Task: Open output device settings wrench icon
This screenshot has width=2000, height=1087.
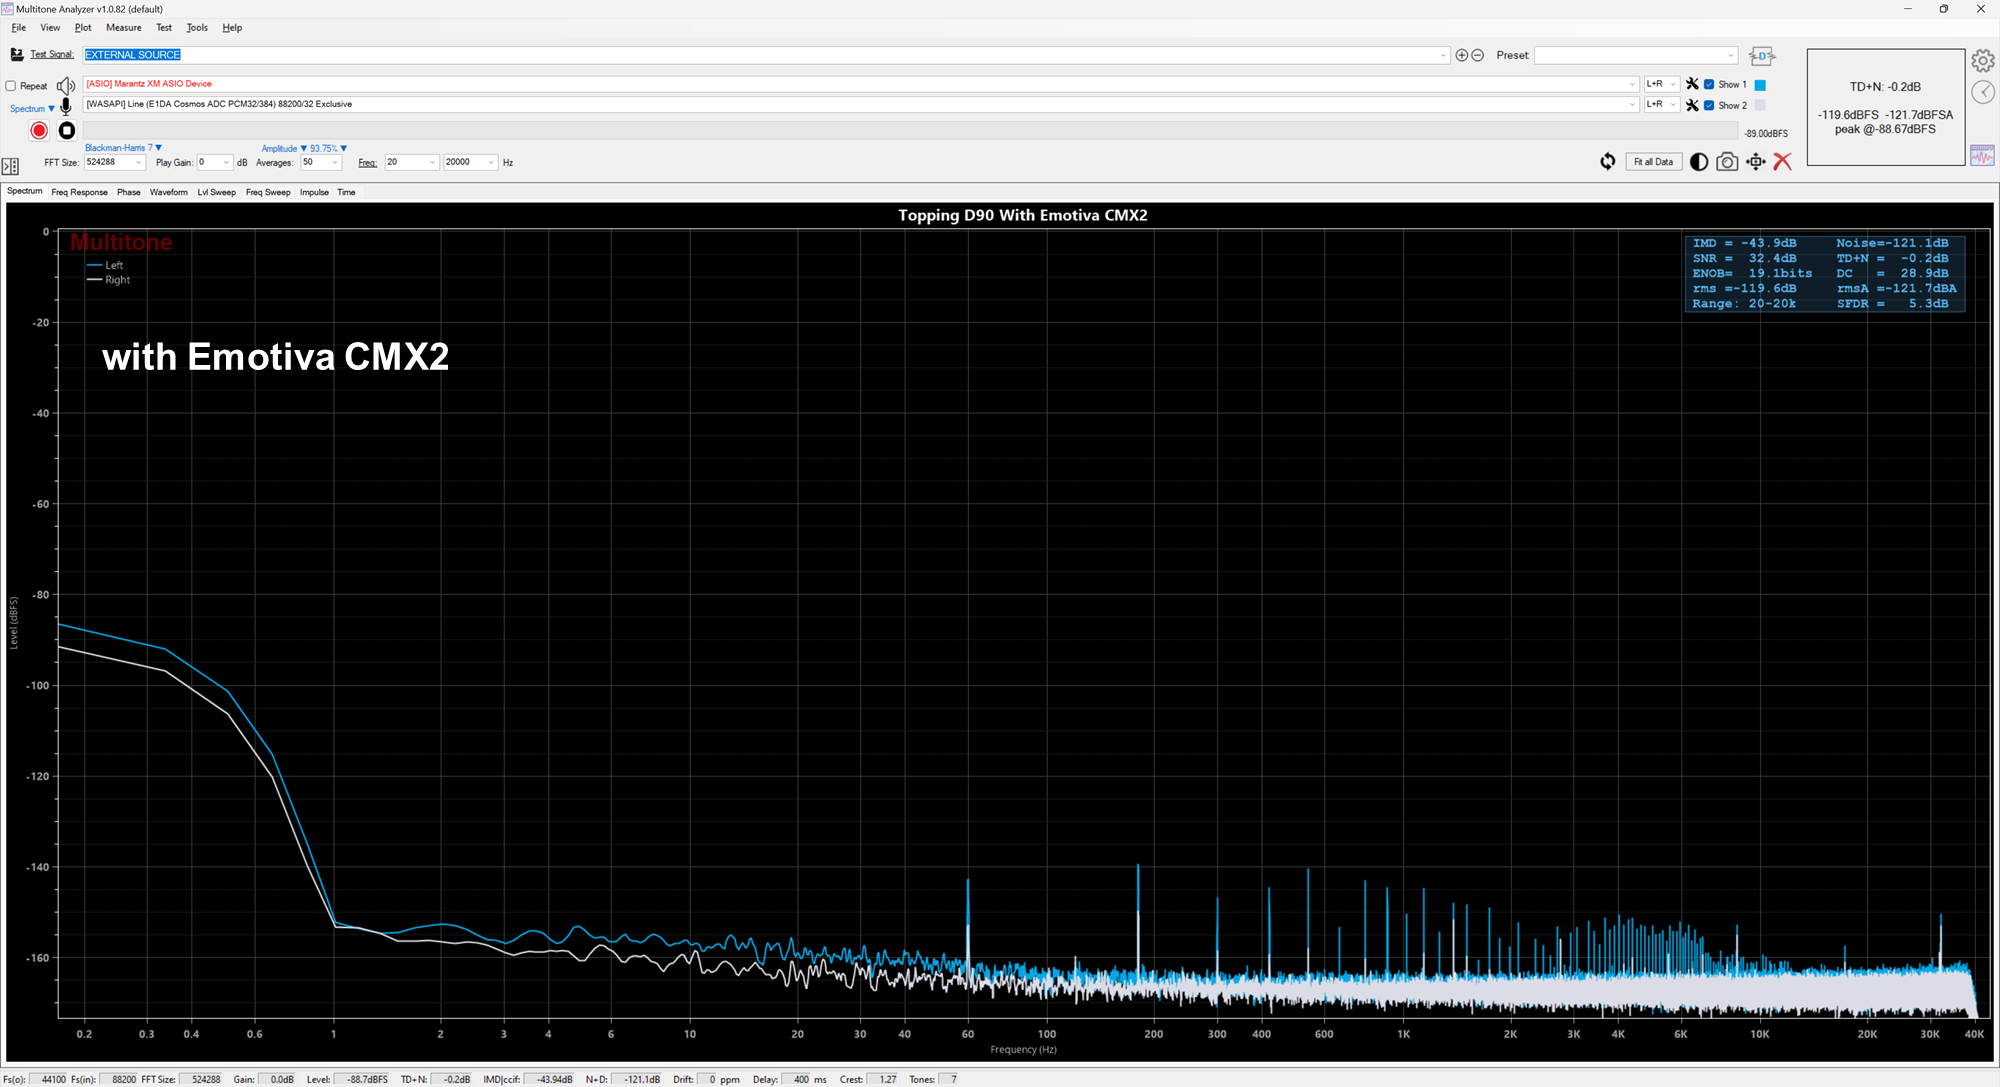Action: (1692, 84)
